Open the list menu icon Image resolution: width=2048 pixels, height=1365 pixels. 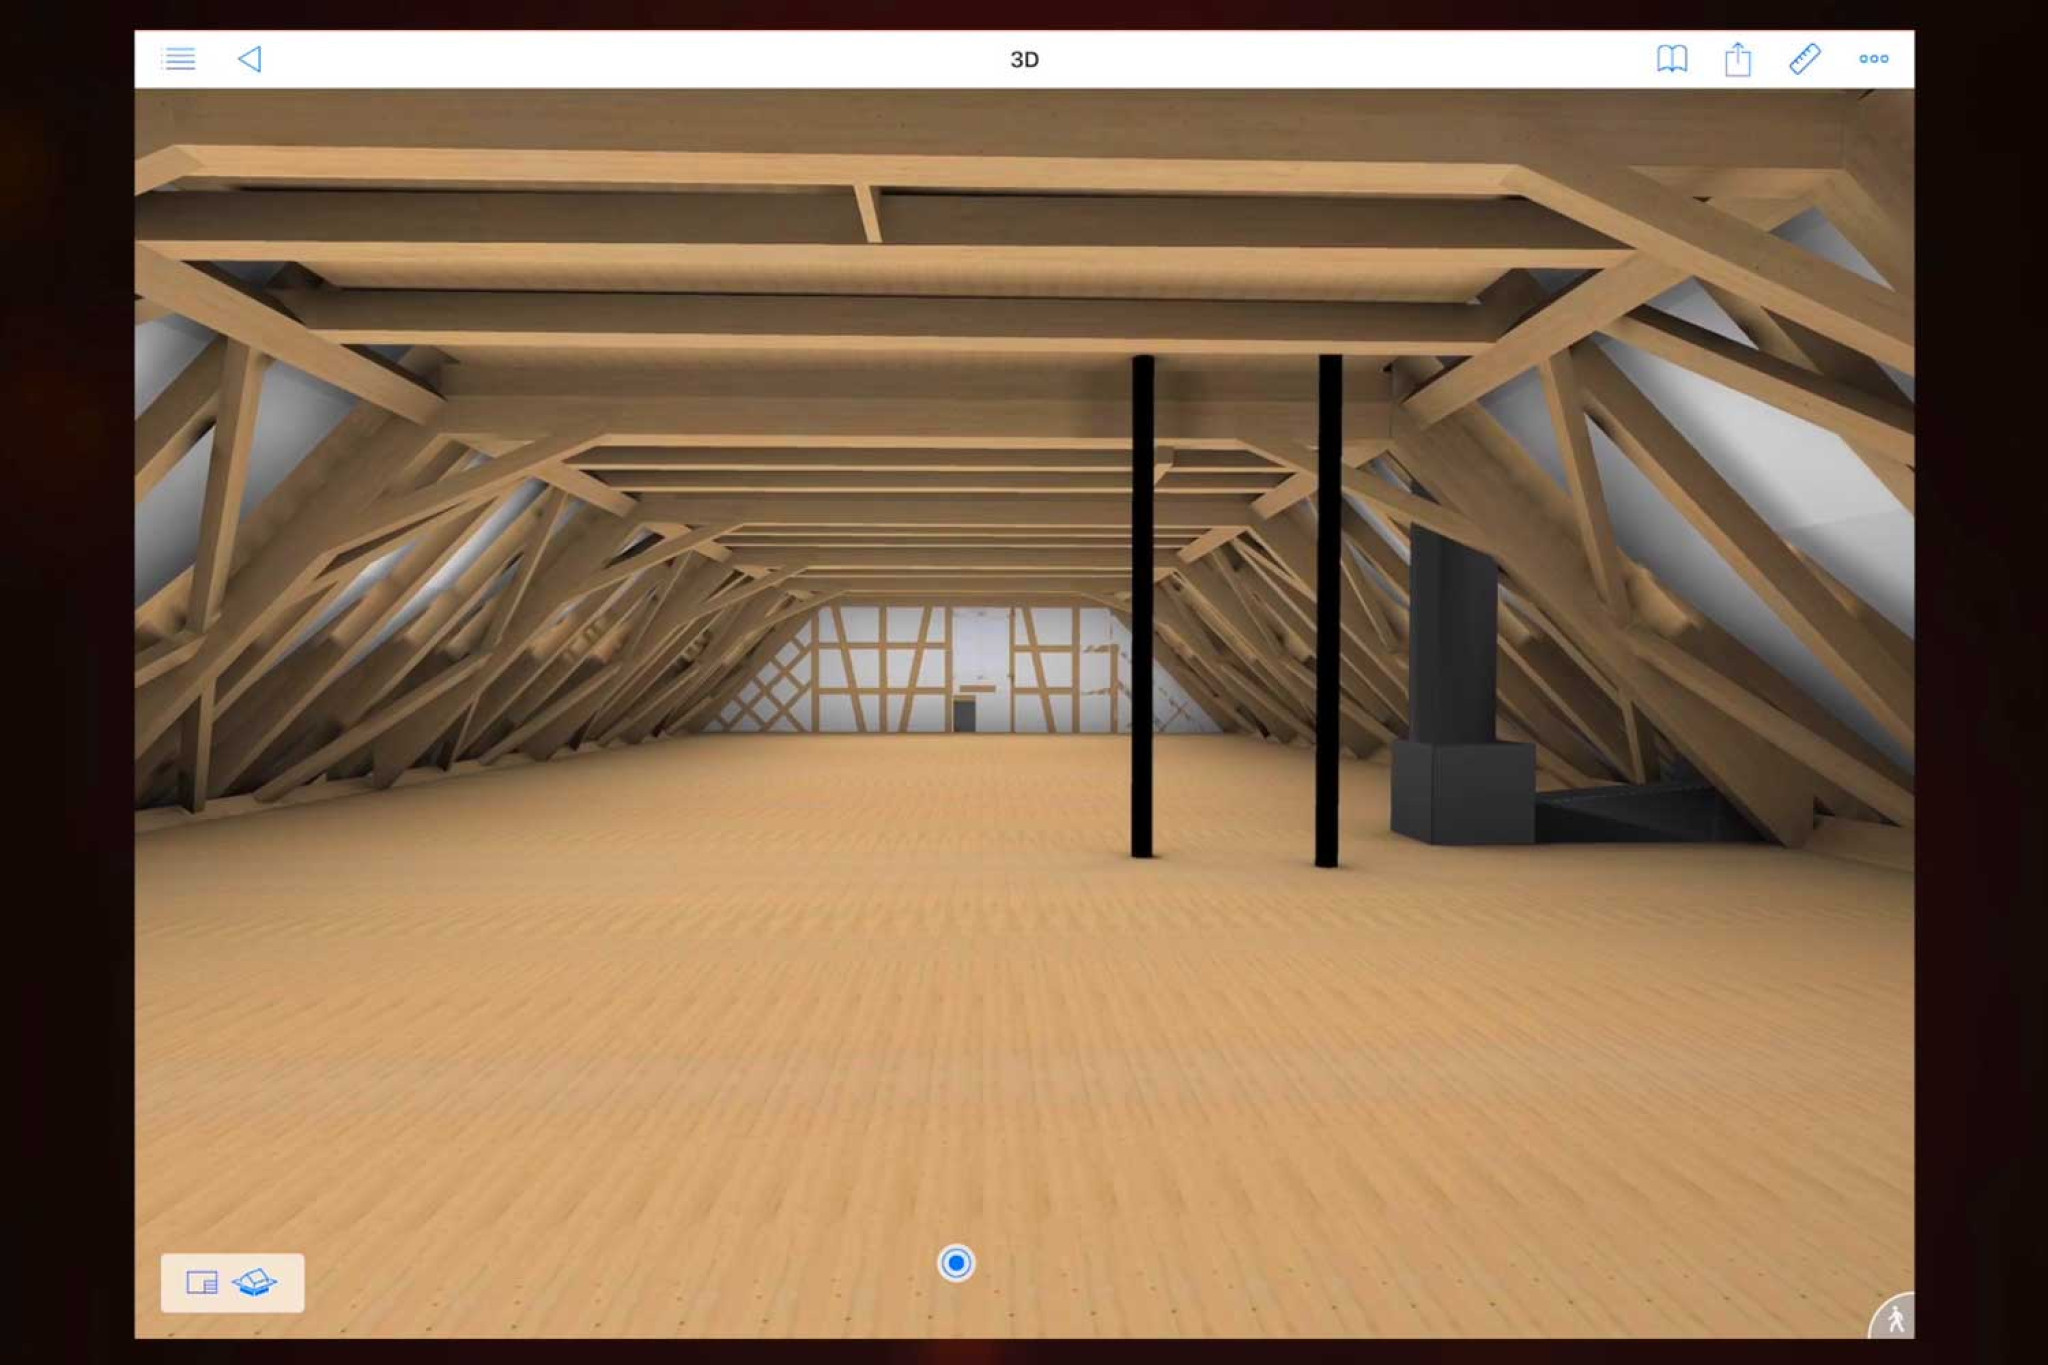[x=179, y=59]
